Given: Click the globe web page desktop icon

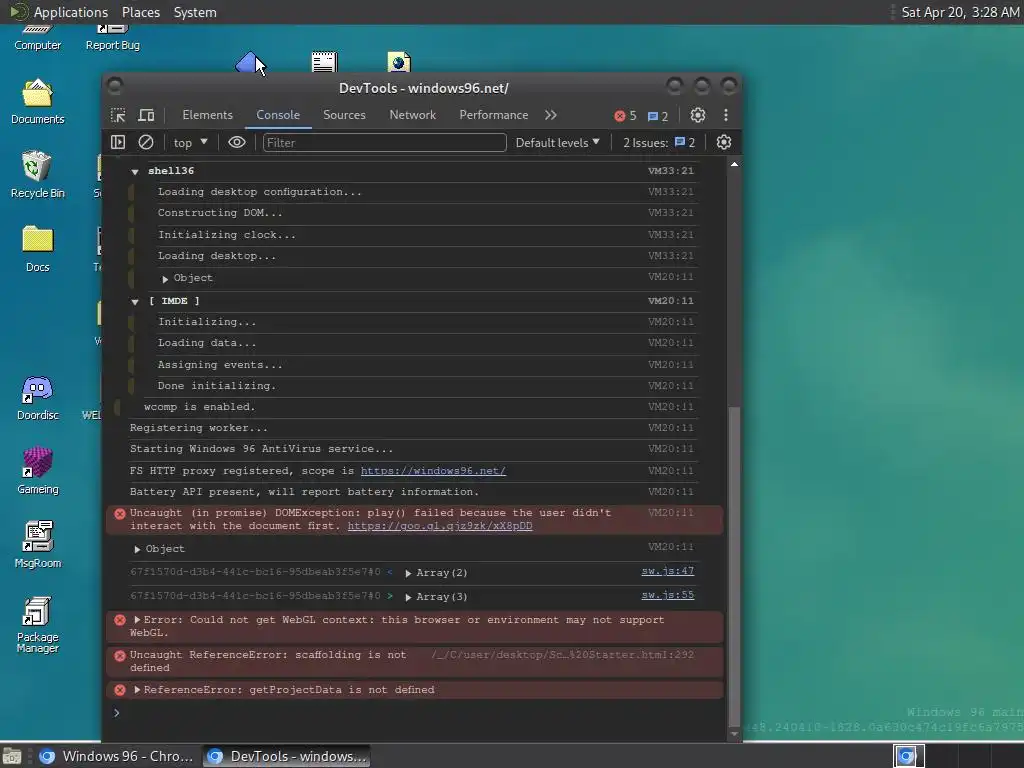Looking at the screenshot, I should (x=398, y=62).
